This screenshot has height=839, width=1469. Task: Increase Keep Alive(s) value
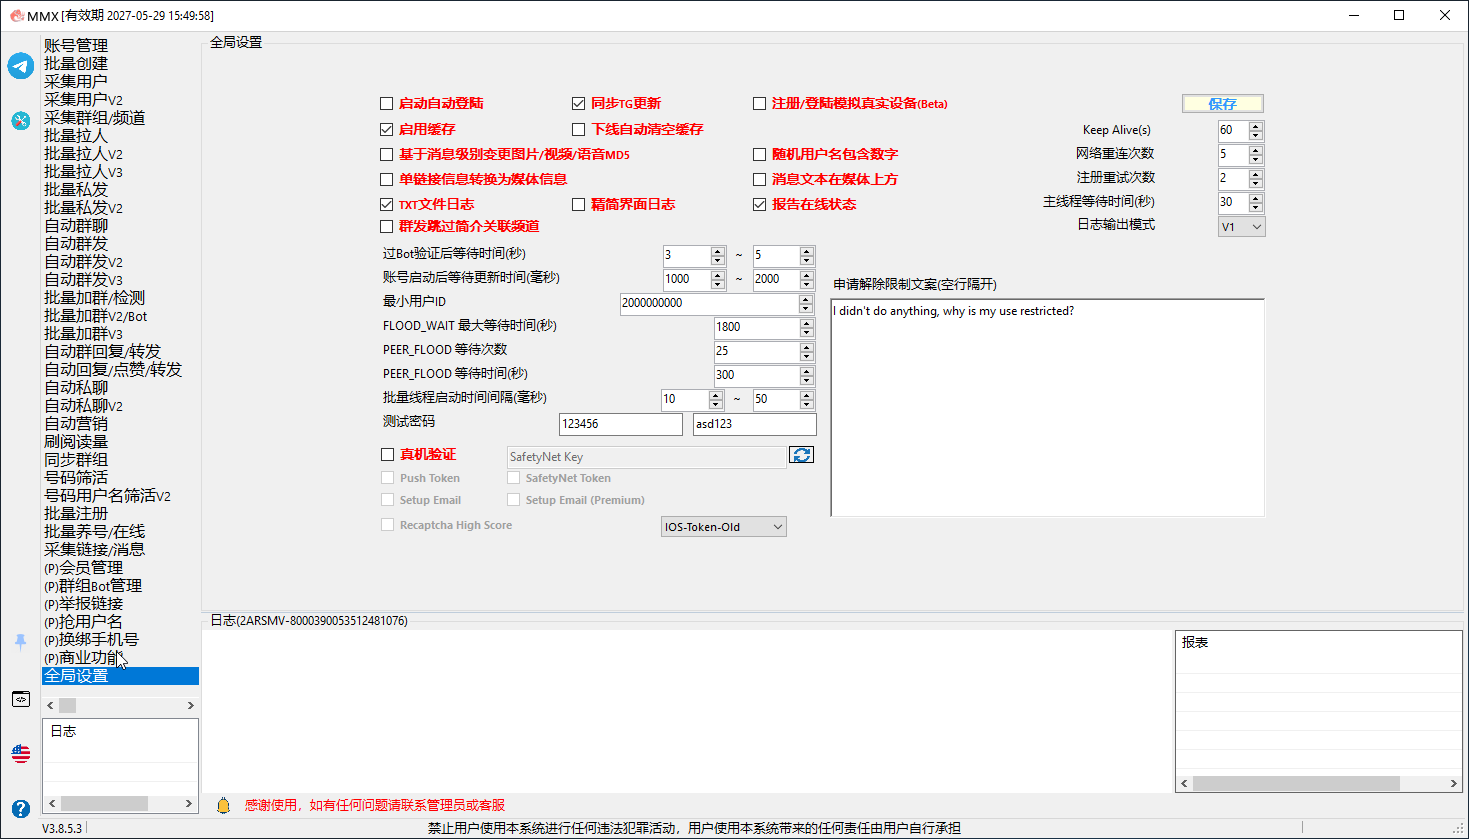tap(1256, 126)
